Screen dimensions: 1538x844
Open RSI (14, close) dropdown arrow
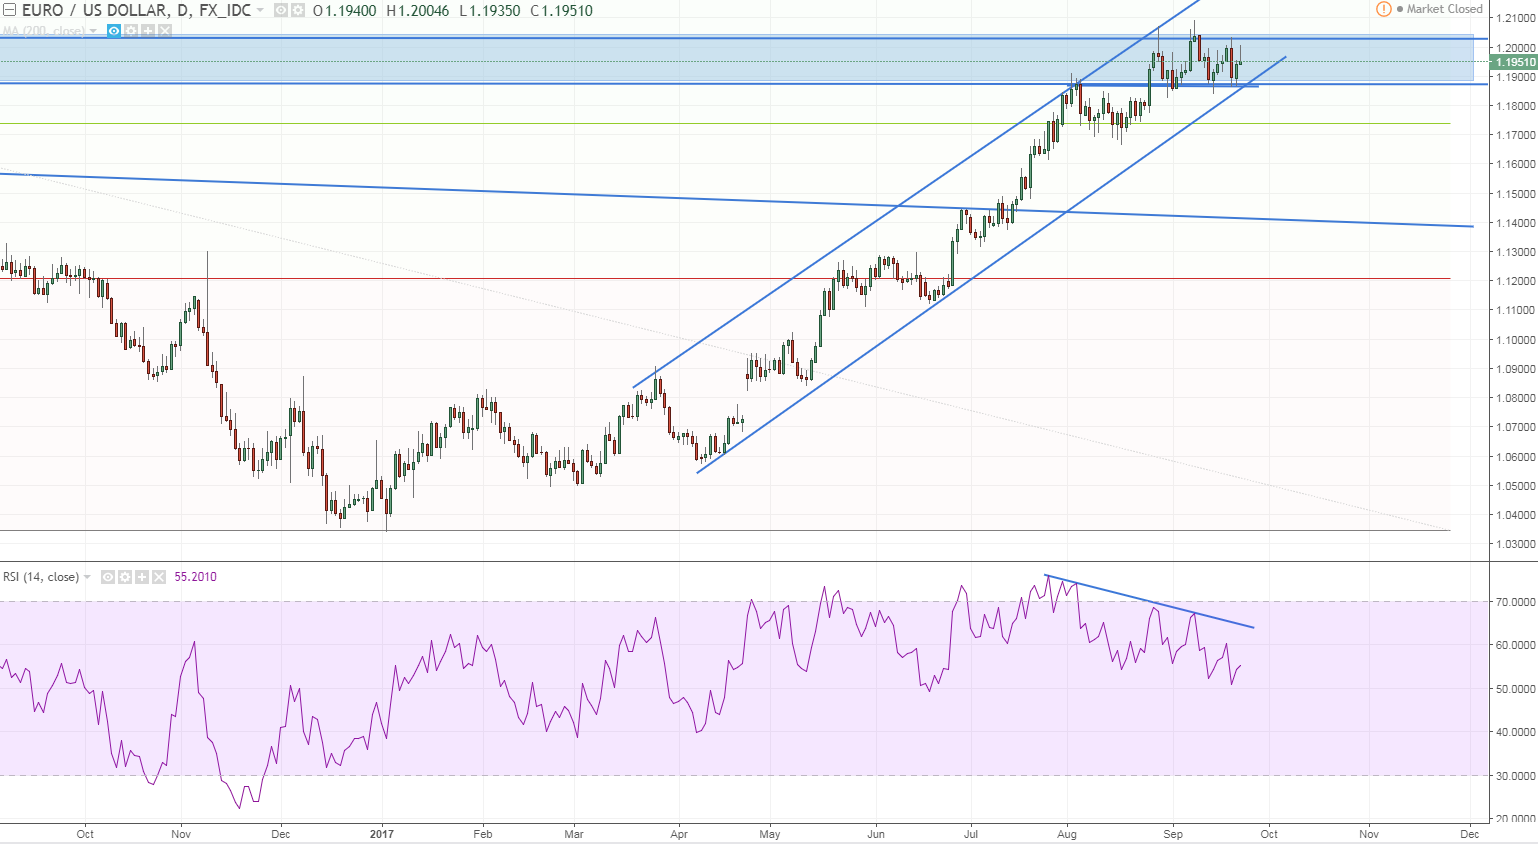point(87,577)
